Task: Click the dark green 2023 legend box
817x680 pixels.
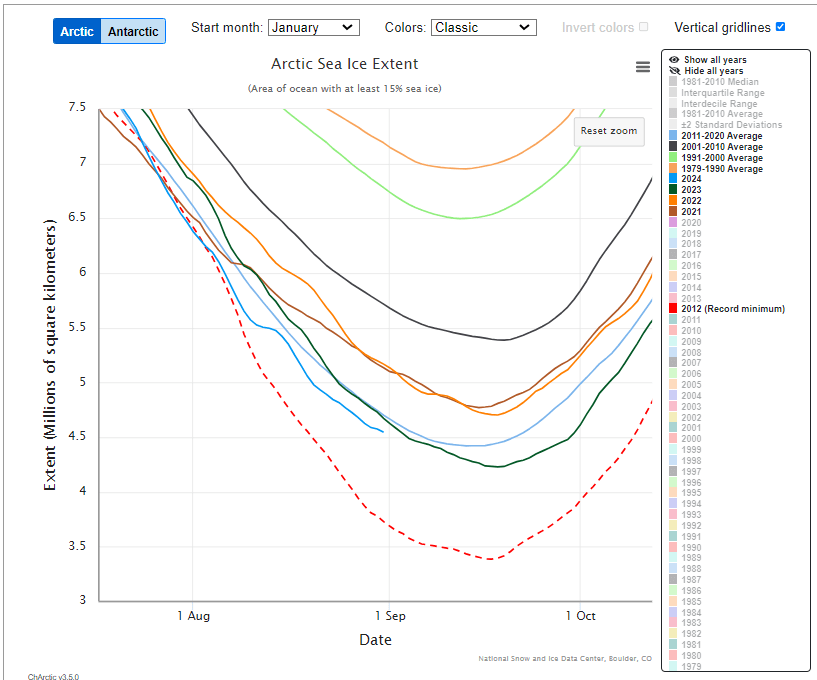Action: click(674, 190)
